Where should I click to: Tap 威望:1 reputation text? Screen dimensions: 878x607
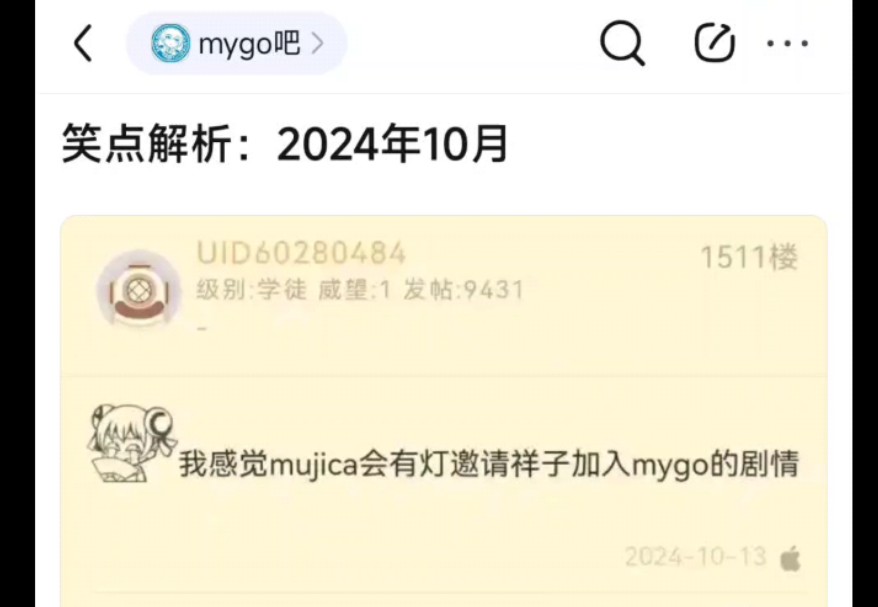[354, 290]
